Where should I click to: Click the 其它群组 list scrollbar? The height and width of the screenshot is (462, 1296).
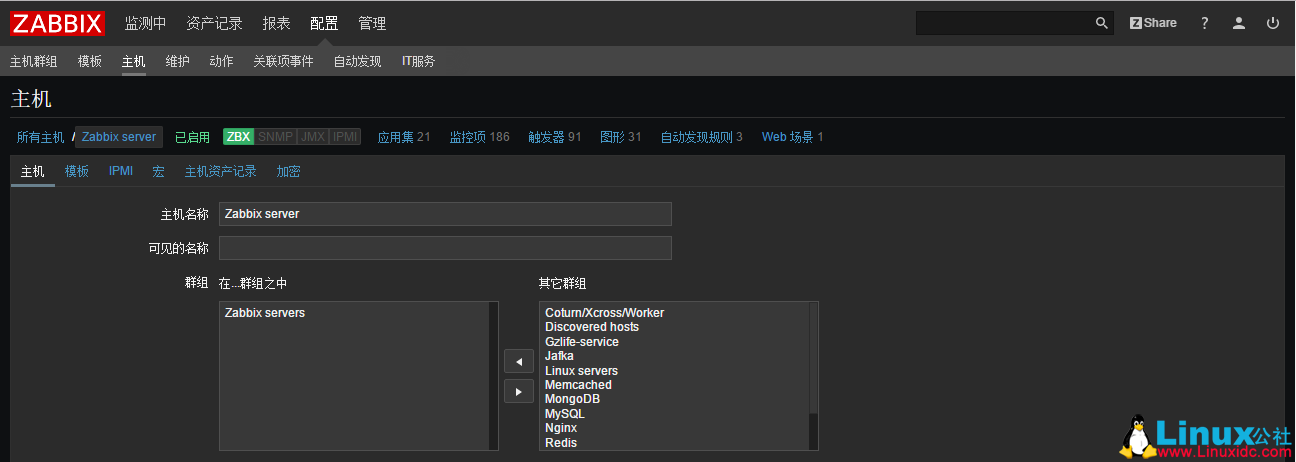(x=813, y=376)
